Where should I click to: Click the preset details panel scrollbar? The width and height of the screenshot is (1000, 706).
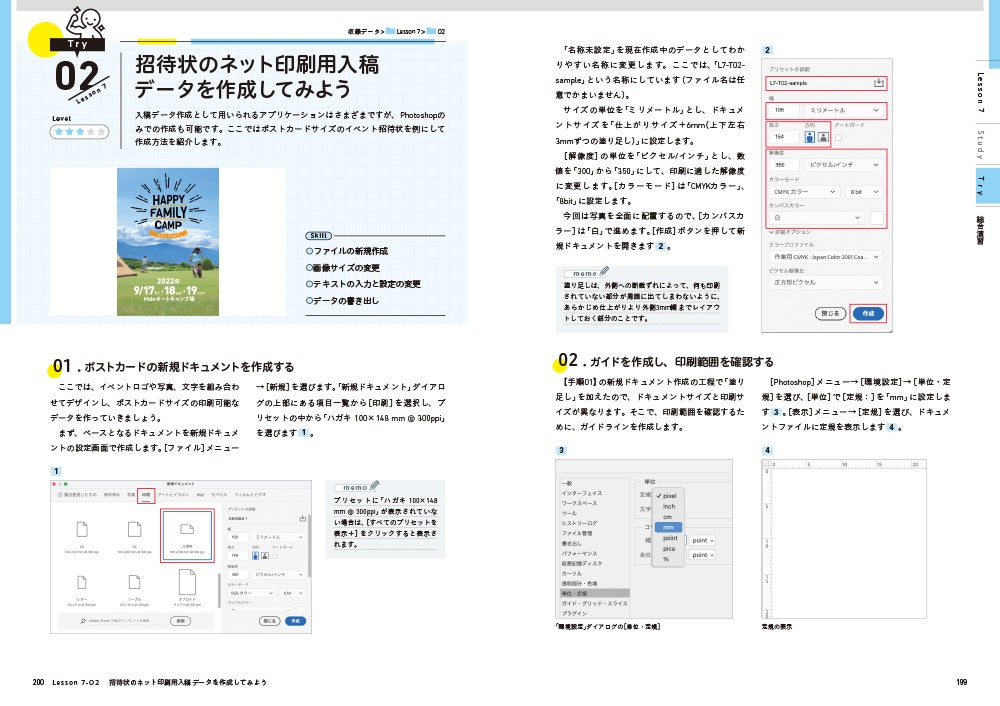(x=309, y=545)
